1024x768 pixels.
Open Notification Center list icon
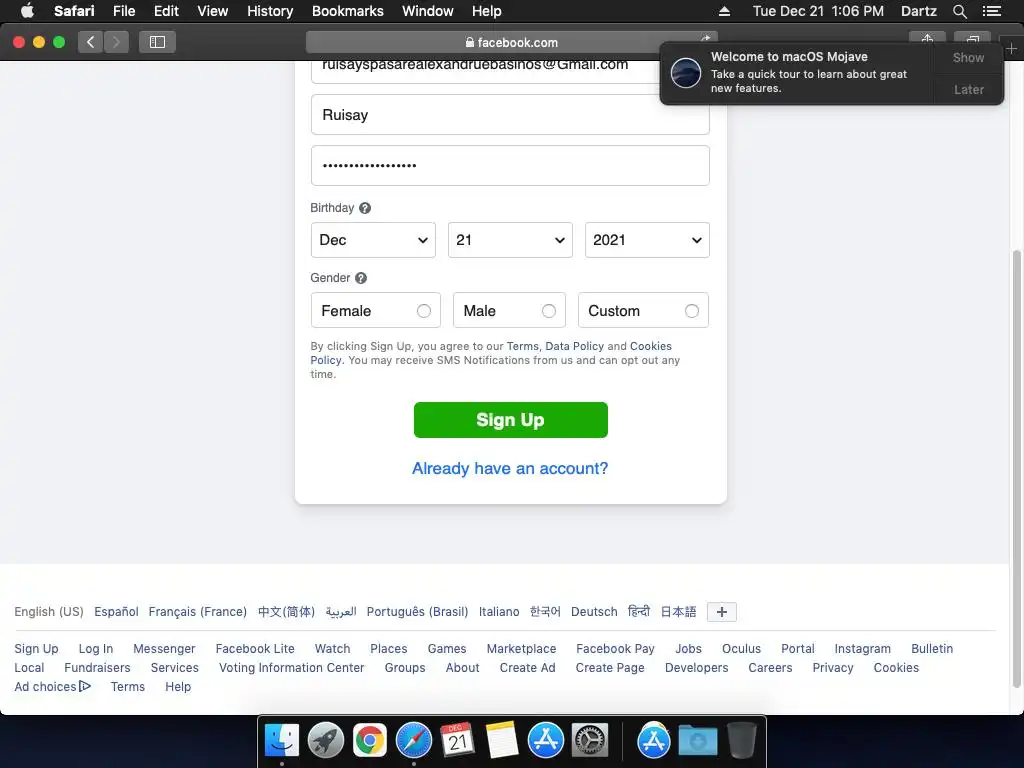pos(991,11)
